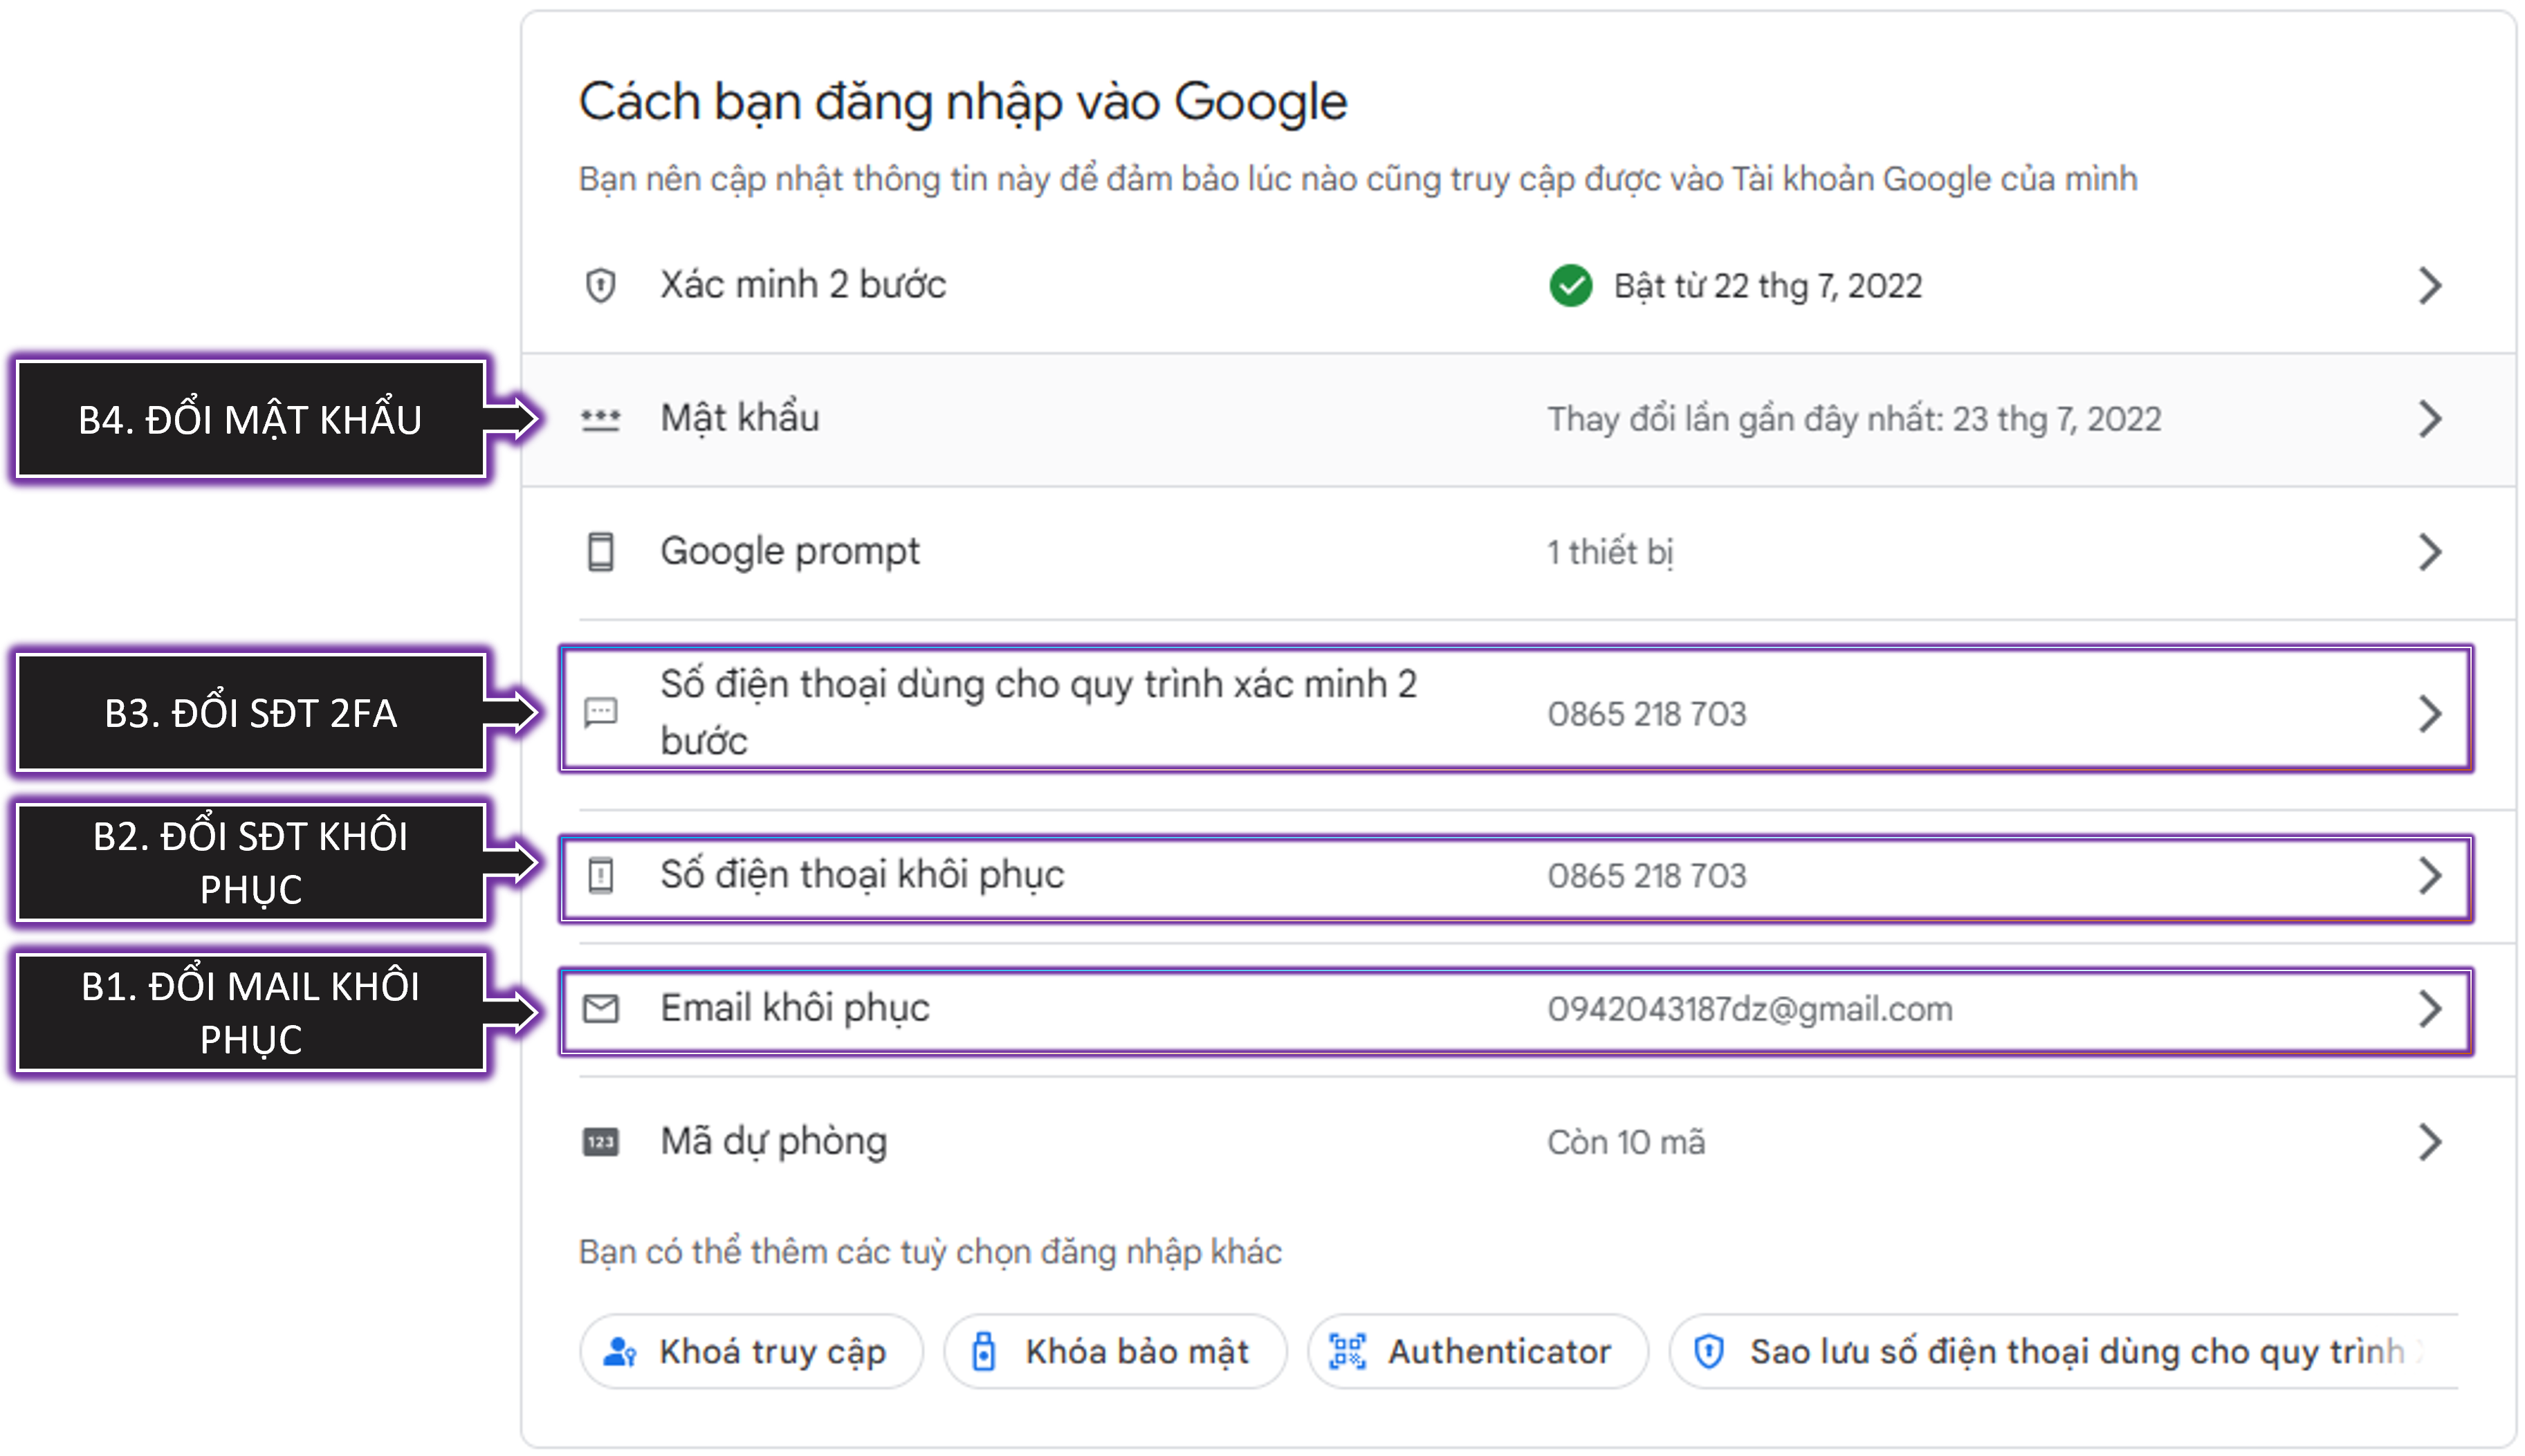
Task: Click the envelope icon beside Email khôi phục
Action: pos(600,1009)
